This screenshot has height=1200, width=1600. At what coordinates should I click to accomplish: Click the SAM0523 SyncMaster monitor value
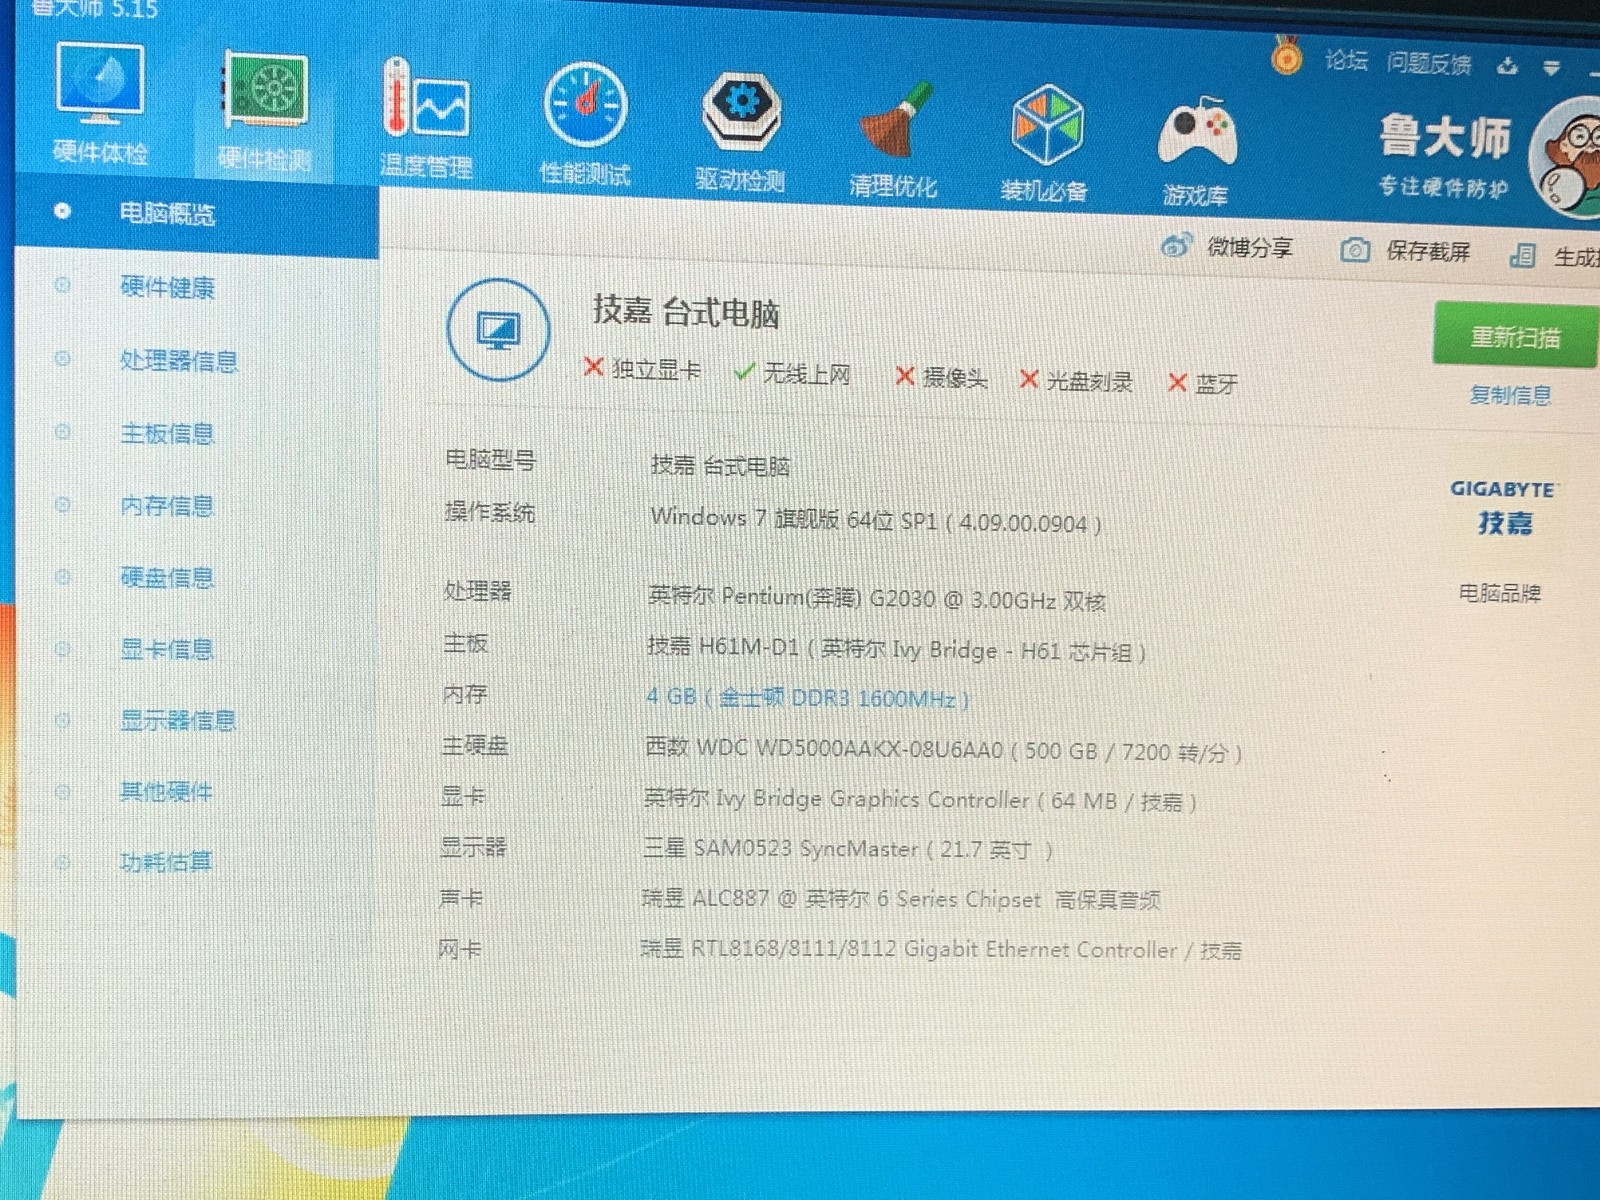tap(847, 849)
